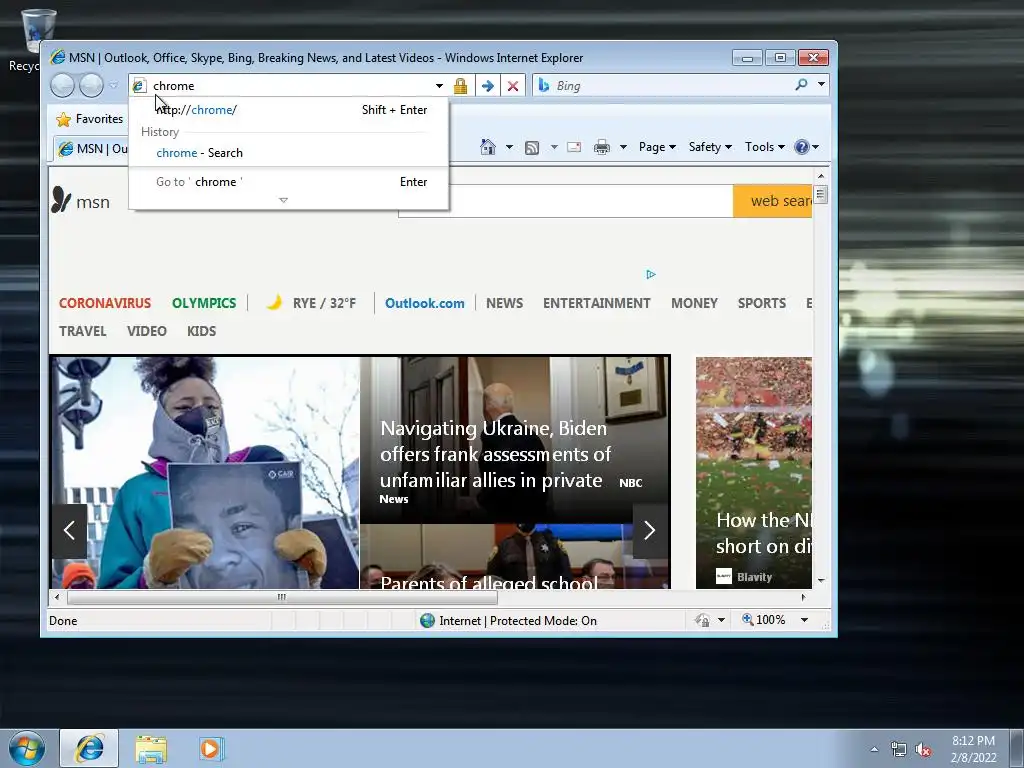Click the Internet Protected Mode status
1024x768 pixels.
coord(509,620)
